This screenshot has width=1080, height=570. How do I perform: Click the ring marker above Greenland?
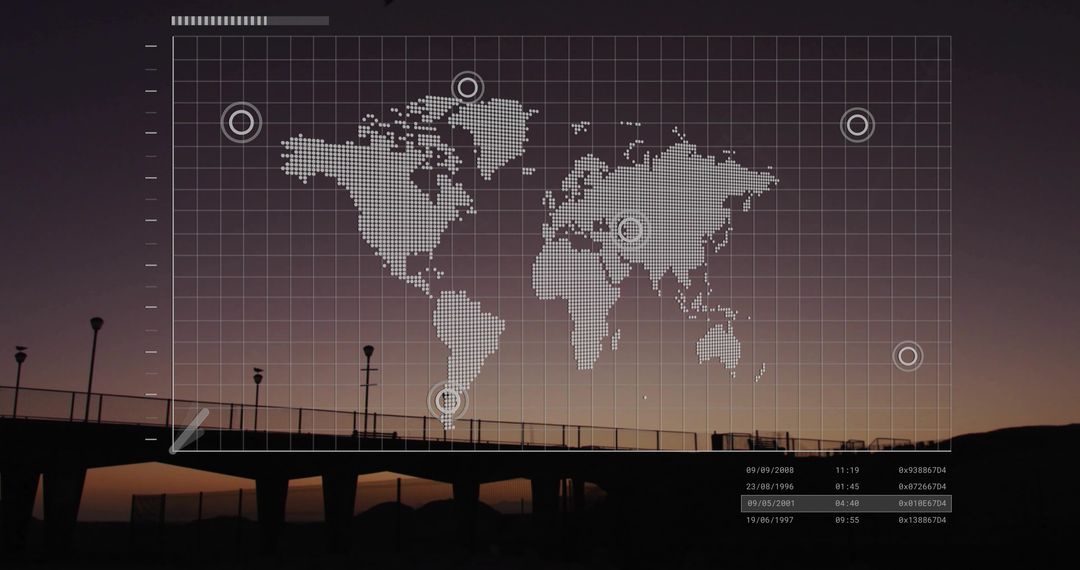[x=468, y=87]
